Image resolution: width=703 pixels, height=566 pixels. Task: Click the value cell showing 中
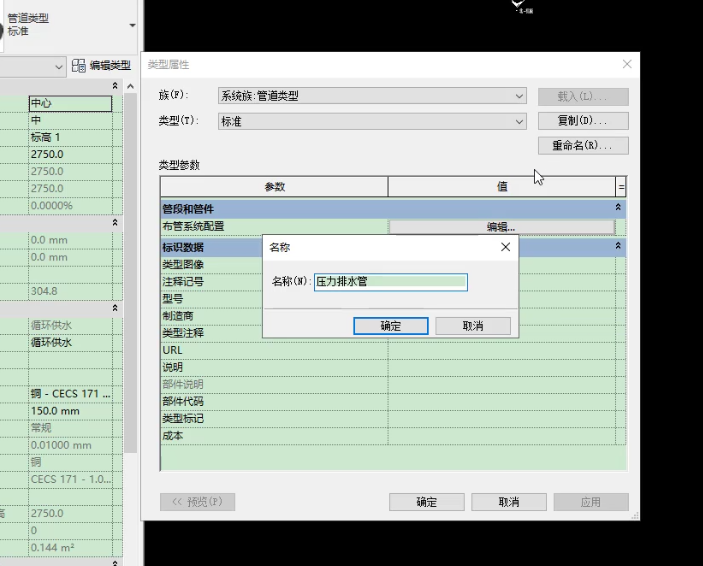click(70, 120)
